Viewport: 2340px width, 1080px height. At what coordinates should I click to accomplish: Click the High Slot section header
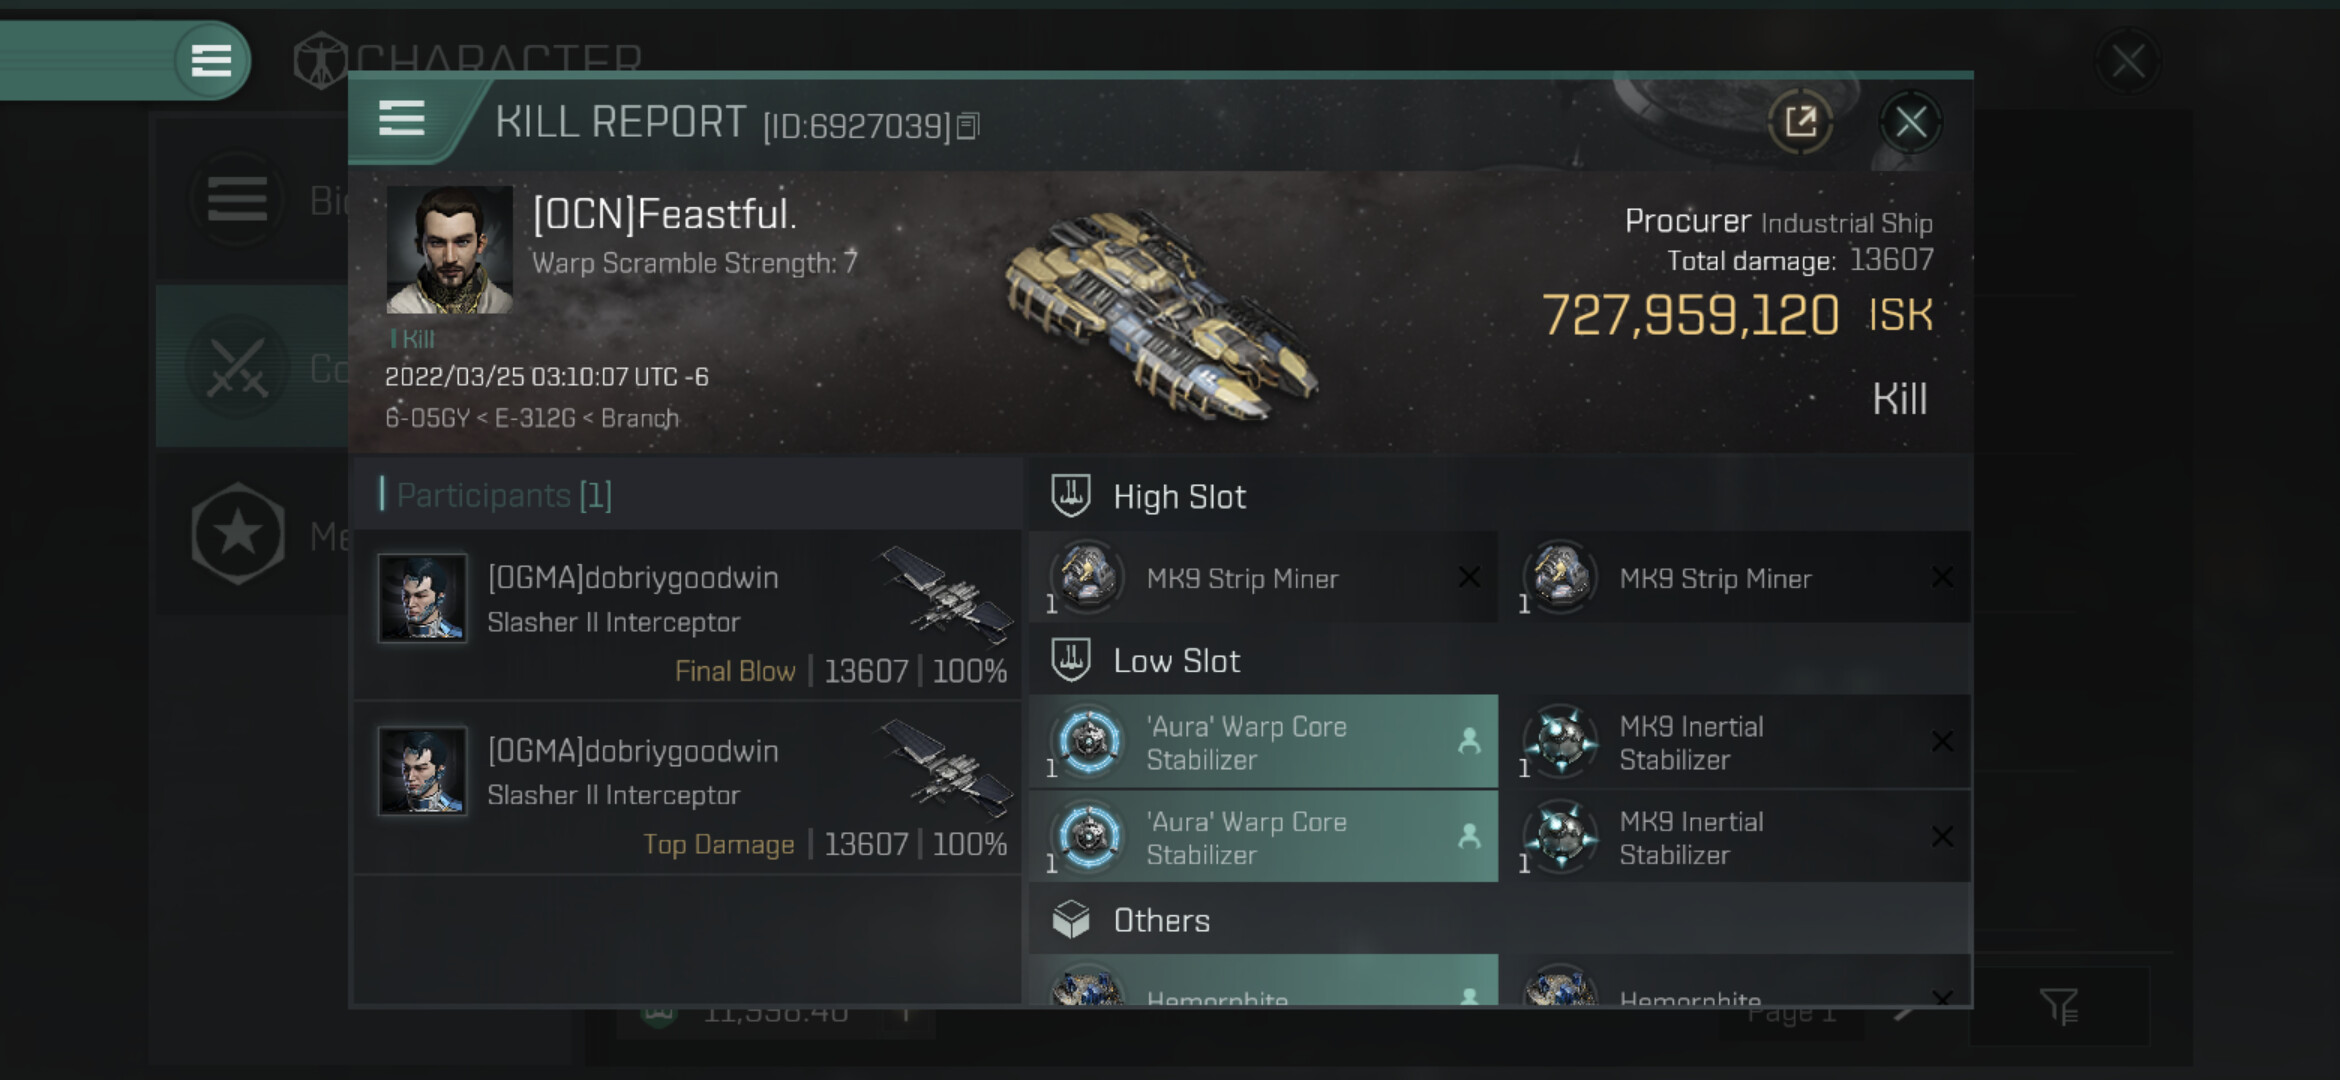[1179, 497]
